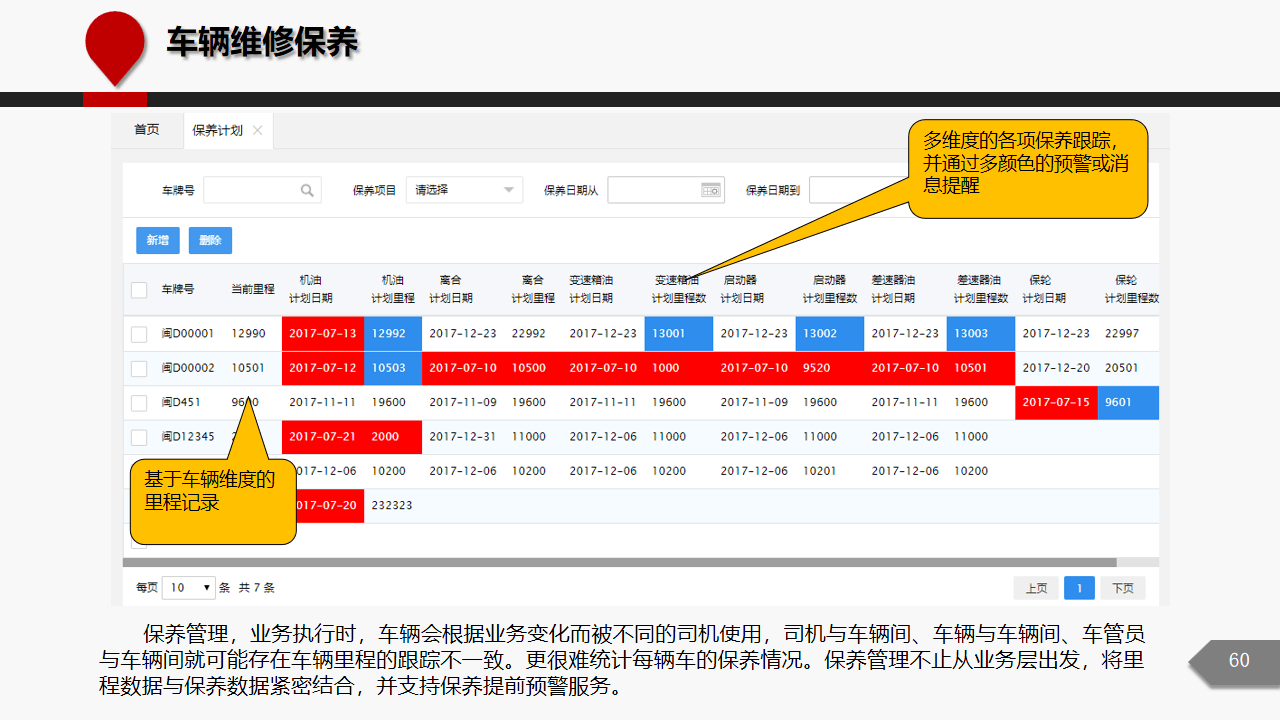Screen dimensions: 1280x720
Task: Click the cell 22997
Action: (1122, 334)
